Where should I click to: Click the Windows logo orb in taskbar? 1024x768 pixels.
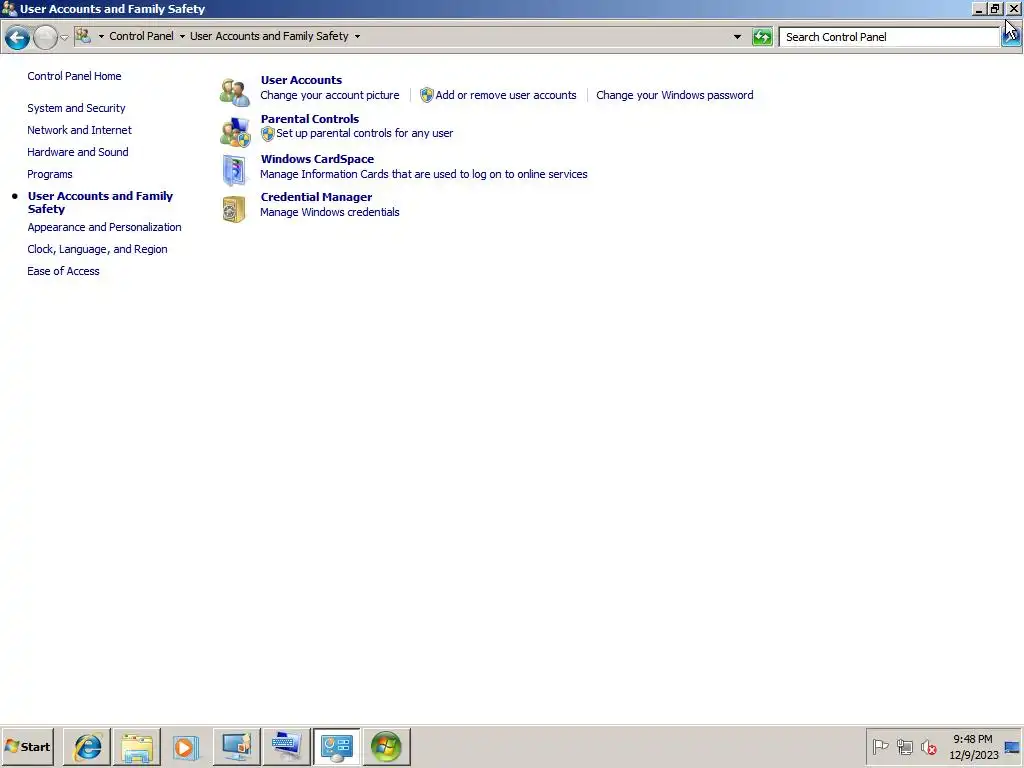click(x=387, y=746)
